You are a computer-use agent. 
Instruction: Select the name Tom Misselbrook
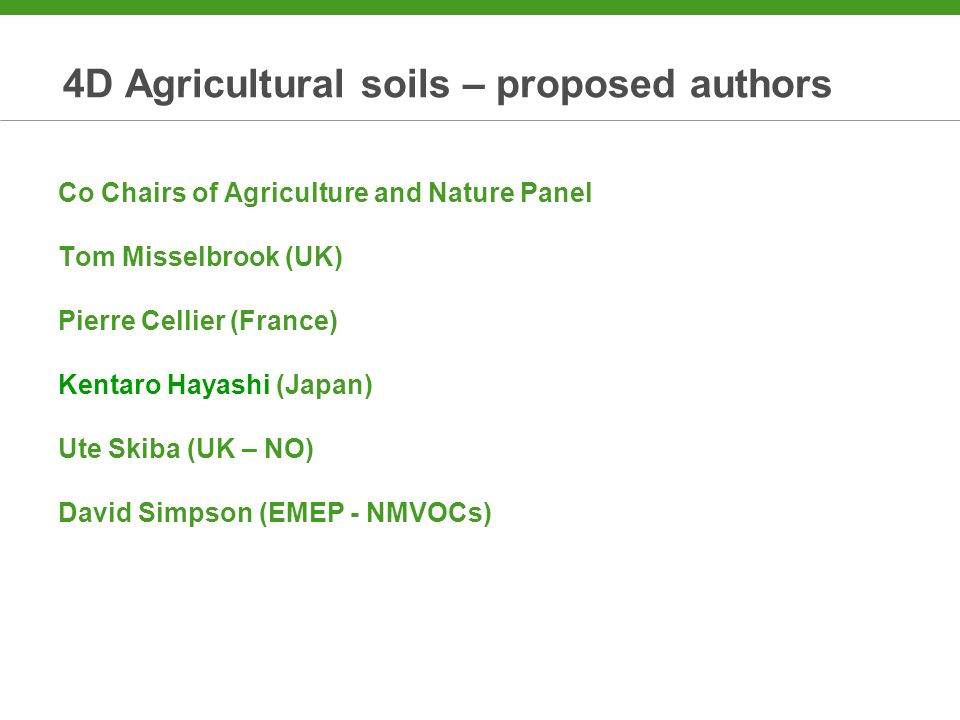click(170, 256)
